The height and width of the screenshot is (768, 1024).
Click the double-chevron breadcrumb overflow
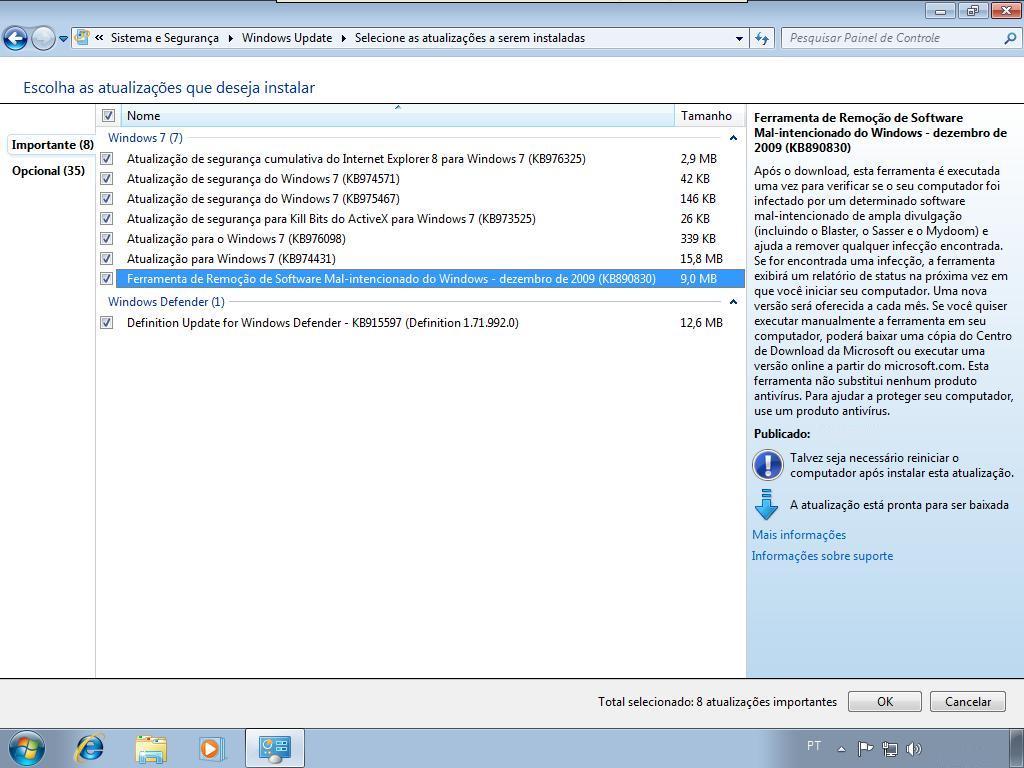99,38
